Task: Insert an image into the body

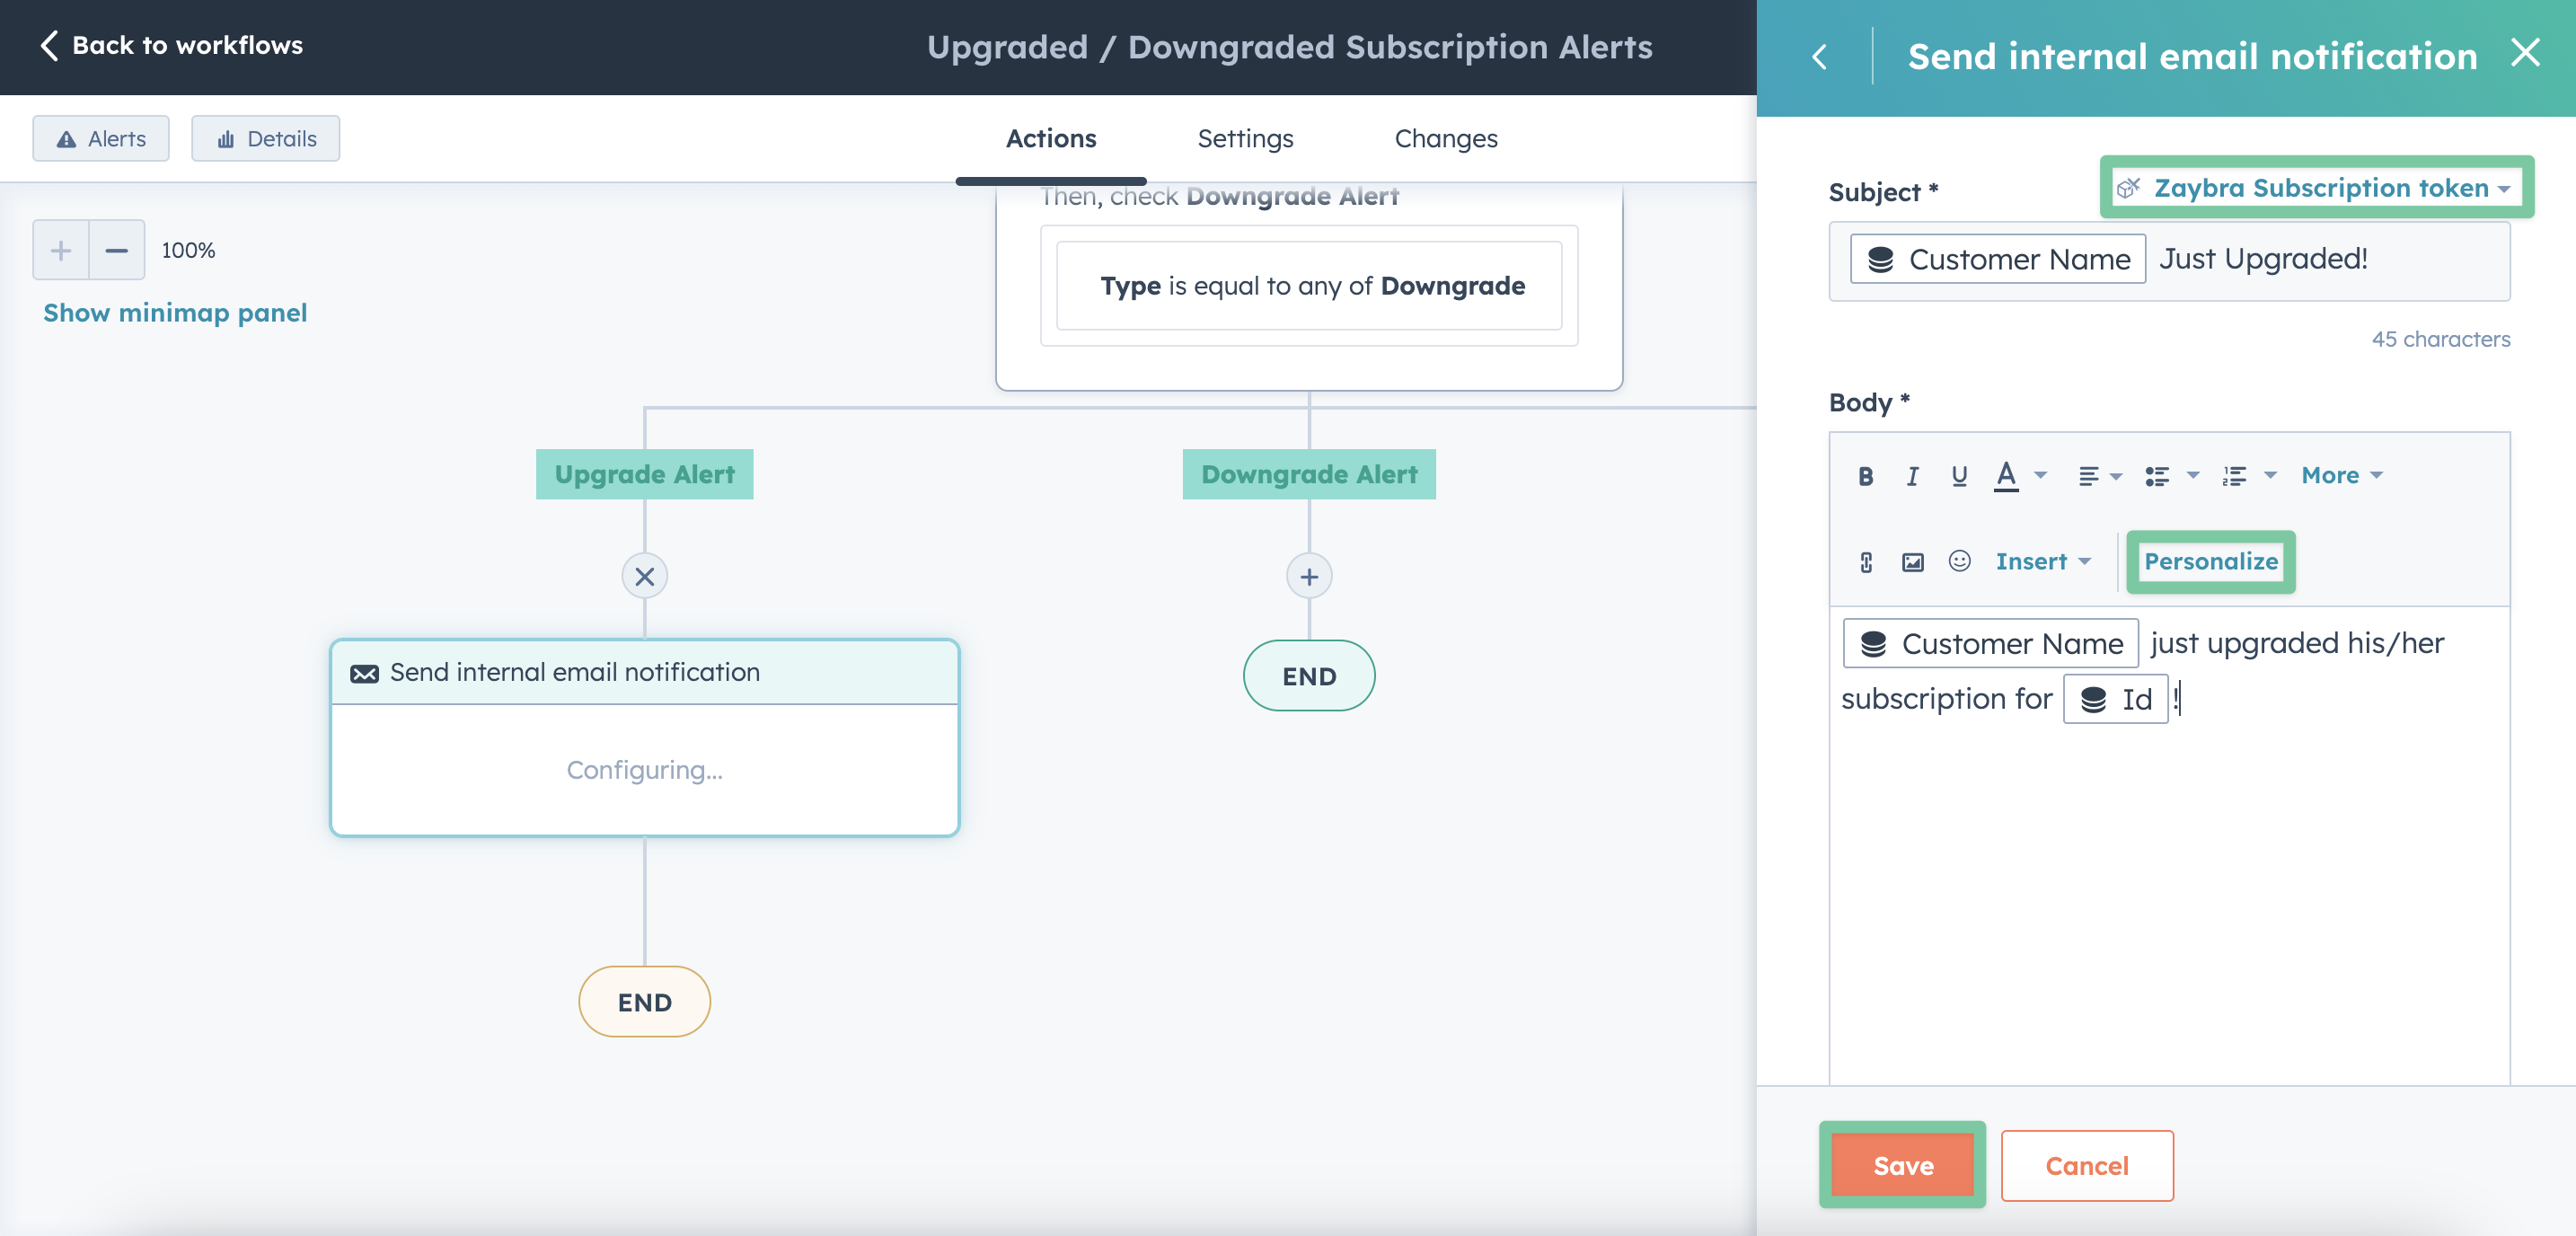Action: [x=1912, y=562]
